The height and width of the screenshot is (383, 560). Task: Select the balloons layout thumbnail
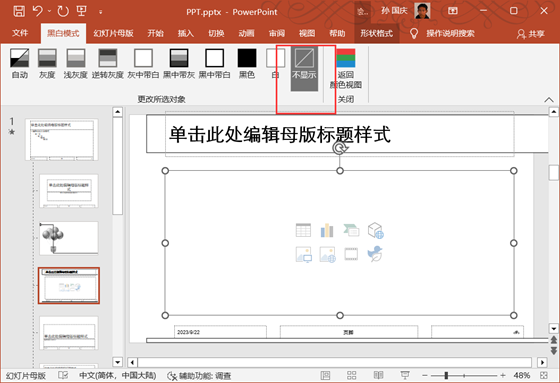pos(69,238)
